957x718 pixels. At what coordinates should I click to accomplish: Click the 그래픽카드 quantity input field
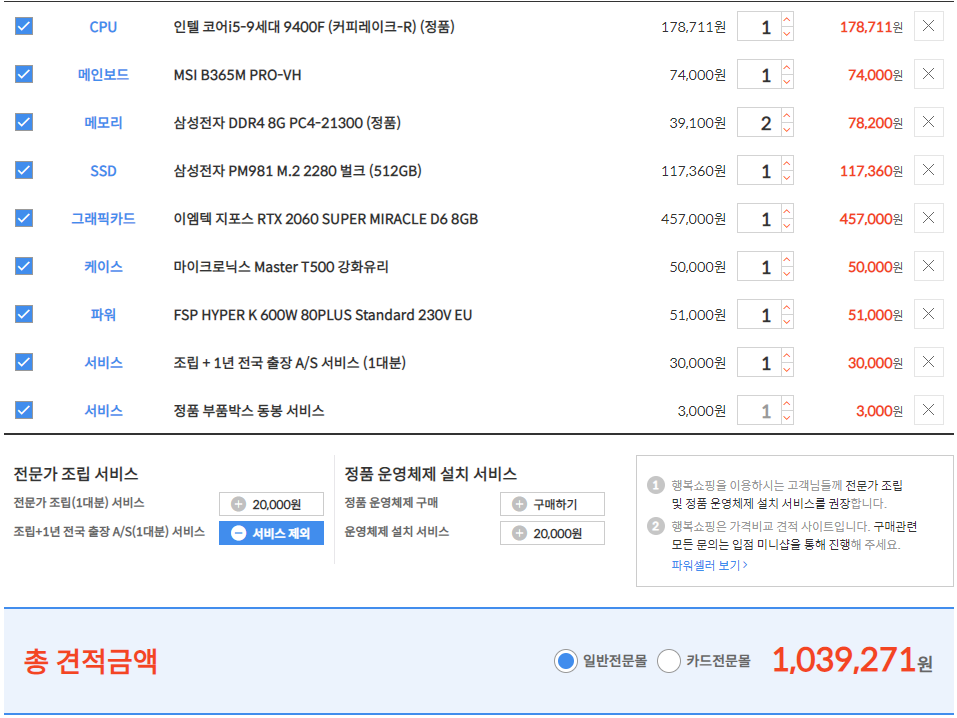[759, 219]
